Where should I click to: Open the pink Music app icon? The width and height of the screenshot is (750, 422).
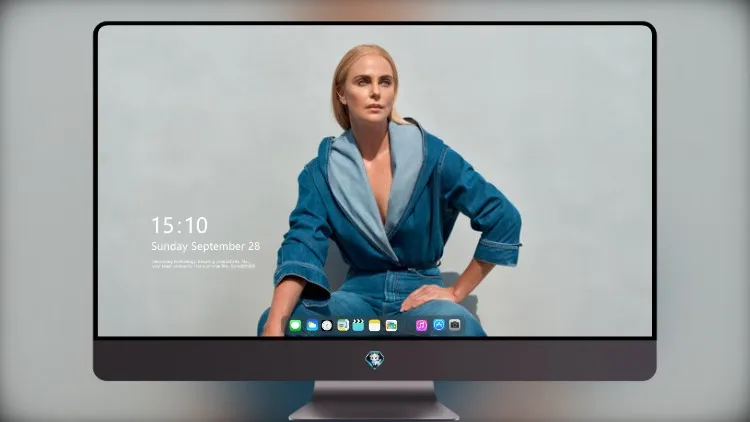coord(421,326)
